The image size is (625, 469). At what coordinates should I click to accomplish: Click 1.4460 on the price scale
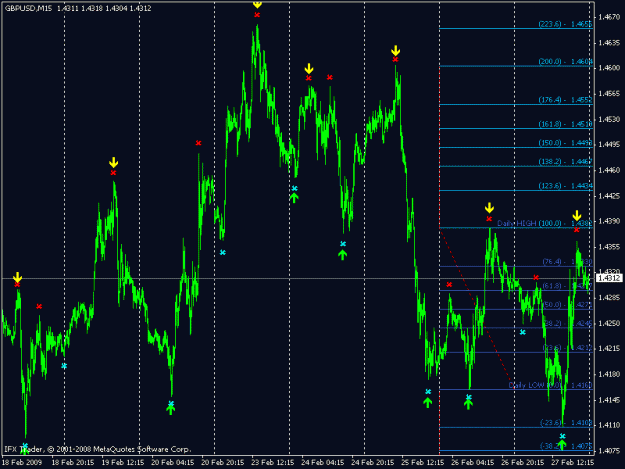(x=609, y=170)
